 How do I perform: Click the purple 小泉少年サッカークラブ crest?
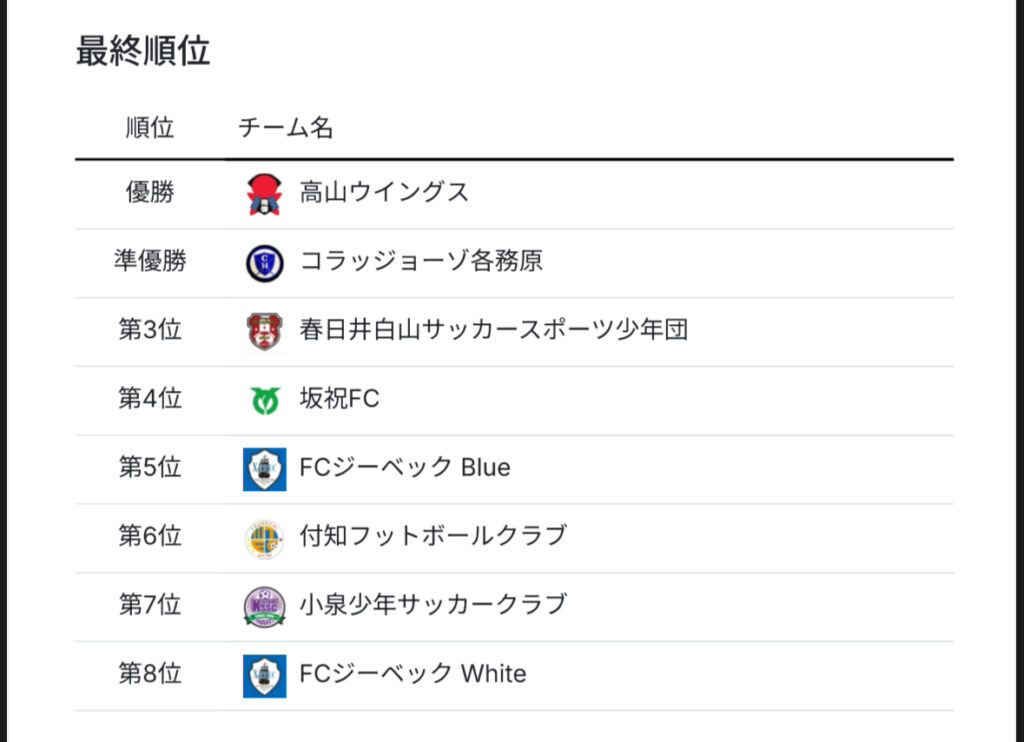(264, 607)
